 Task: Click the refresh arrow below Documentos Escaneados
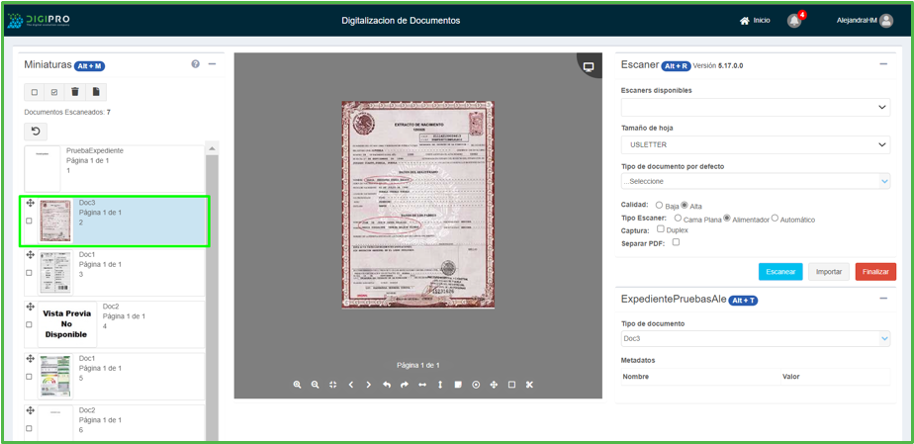point(35,131)
